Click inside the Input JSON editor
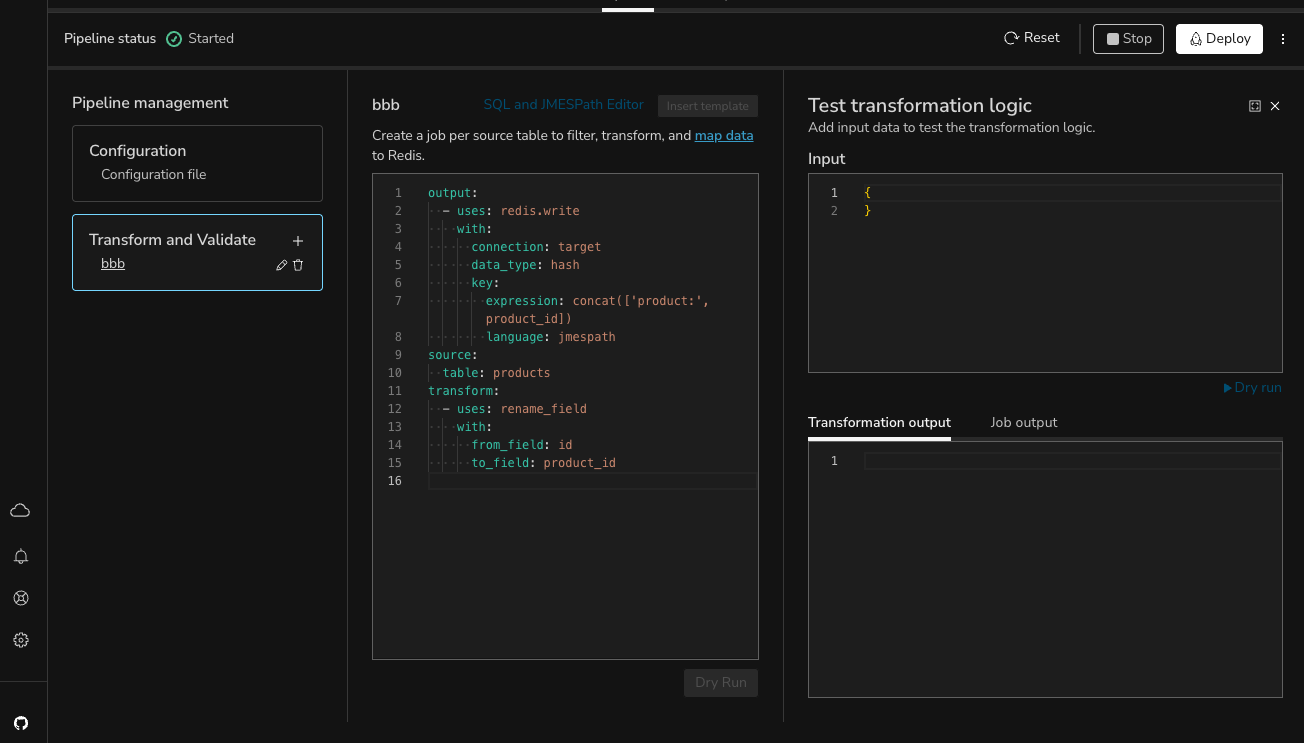1304x743 pixels. [1045, 280]
